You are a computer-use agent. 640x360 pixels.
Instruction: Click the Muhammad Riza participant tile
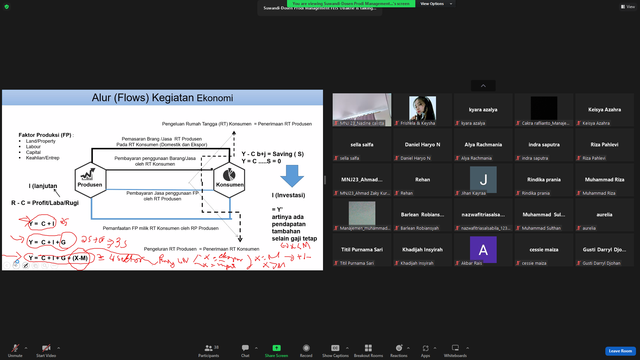(604, 180)
